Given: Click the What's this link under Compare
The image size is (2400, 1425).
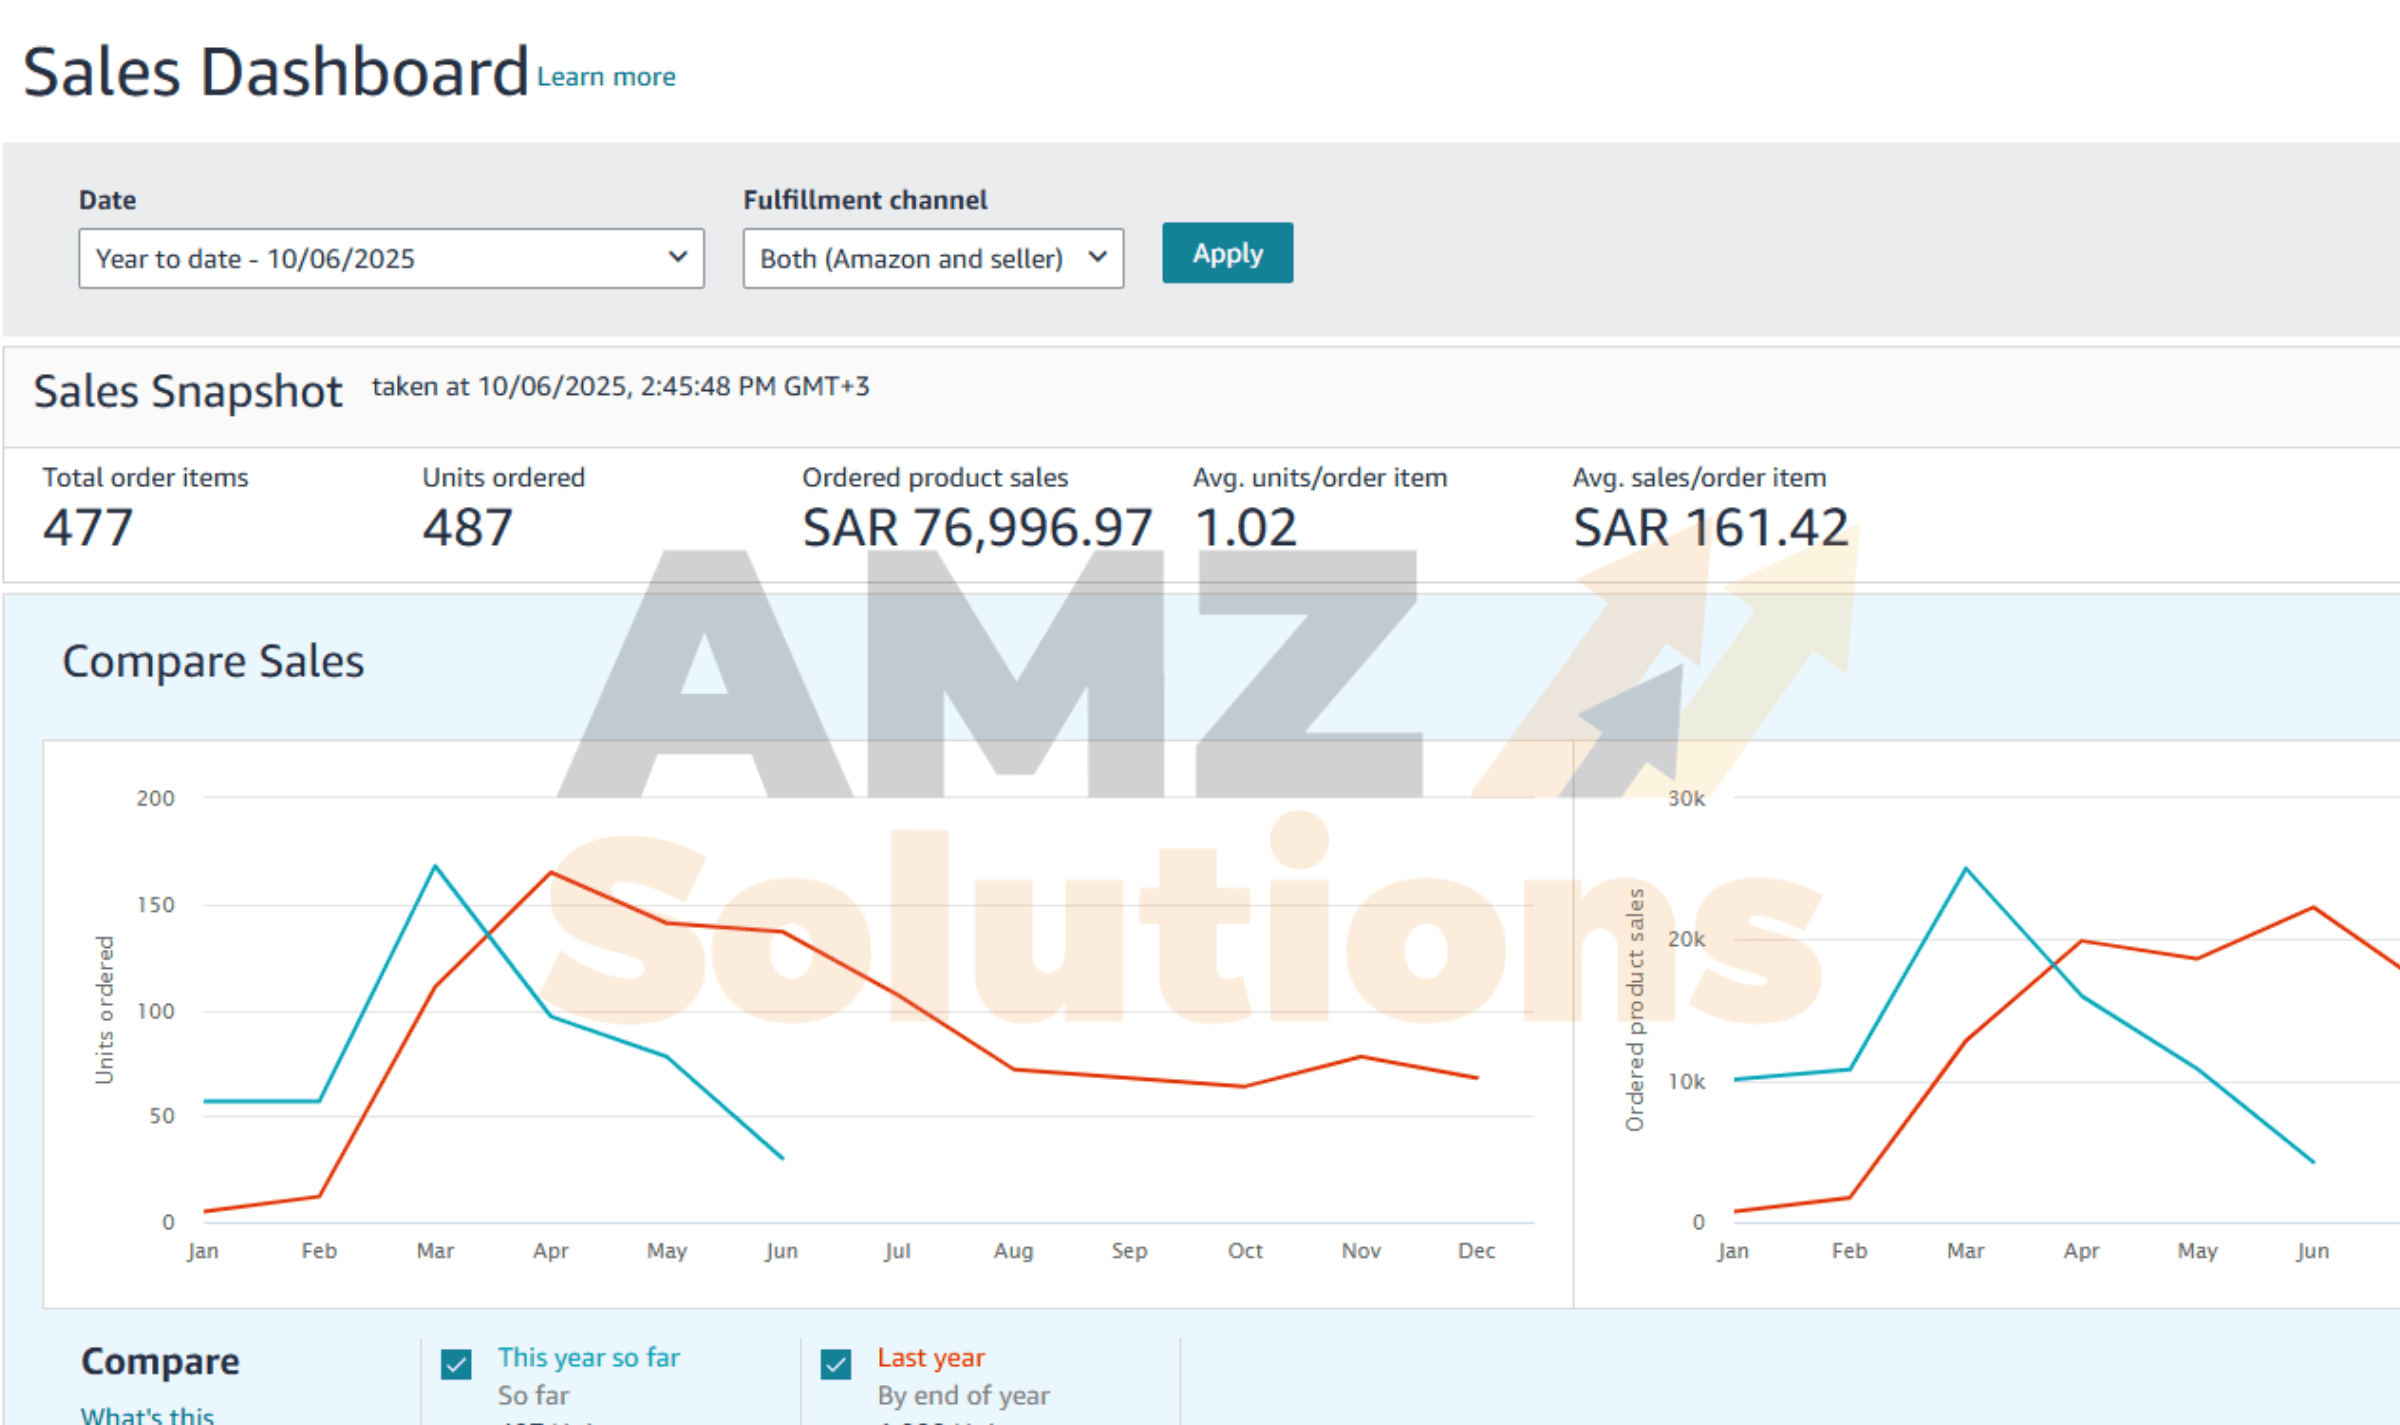Looking at the screenshot, I should coord(147,1414).
